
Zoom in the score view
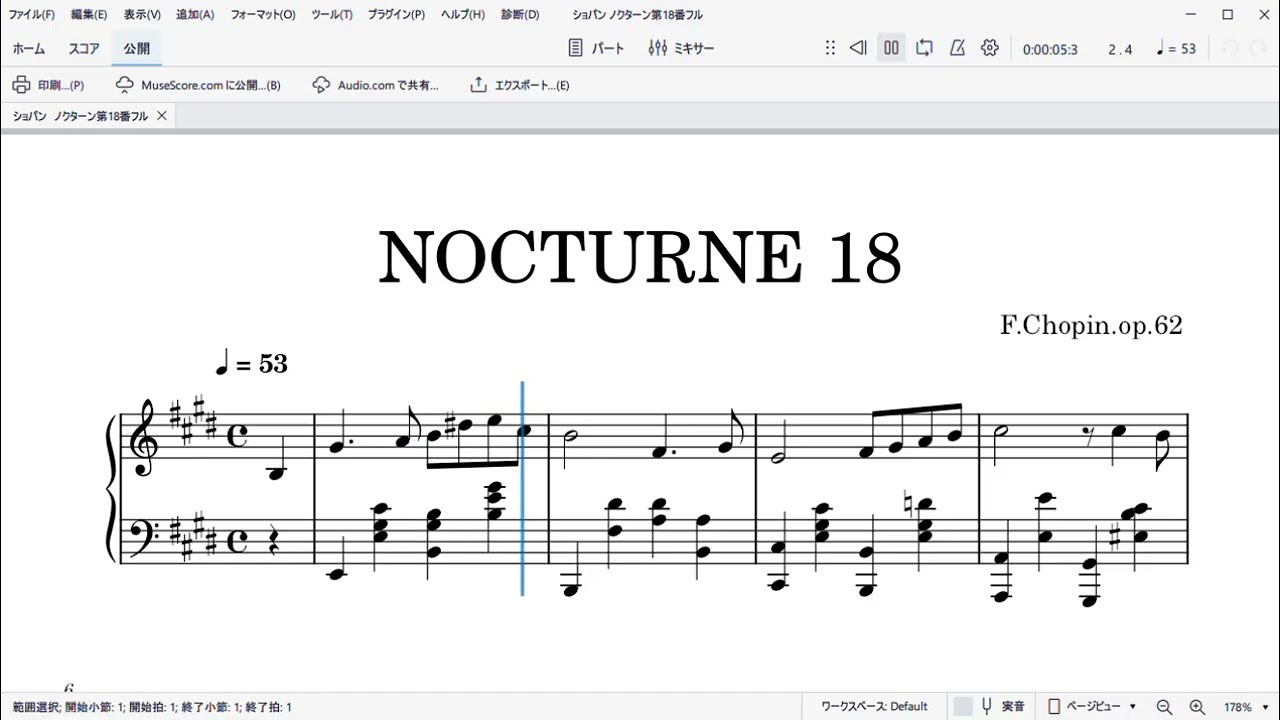[1197, 707]
